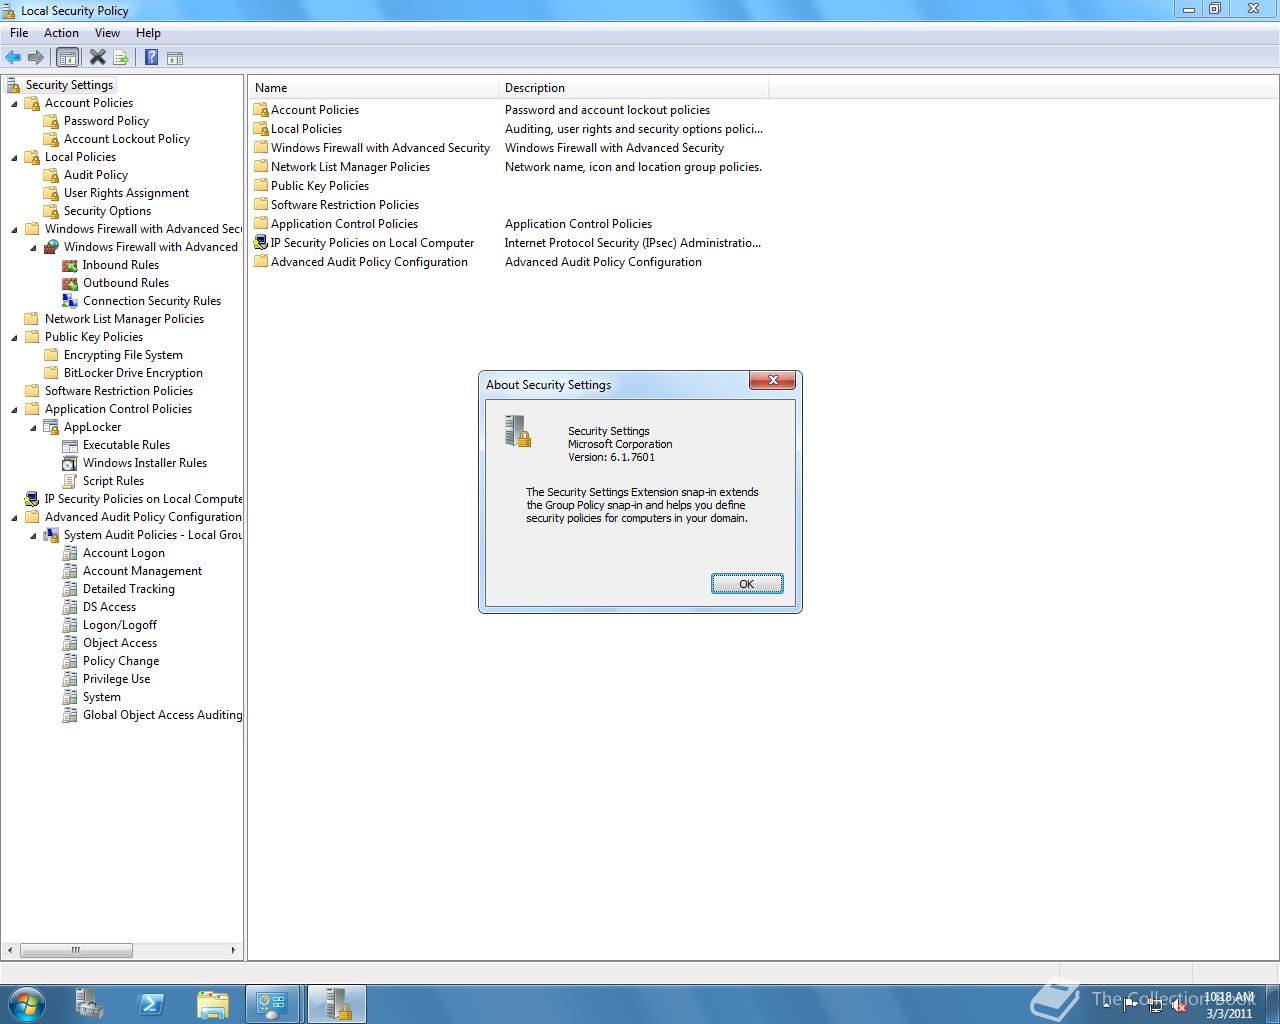Collapse System Audit Policies - Local Group node
1280x1024 pixels.
[33, 536]
